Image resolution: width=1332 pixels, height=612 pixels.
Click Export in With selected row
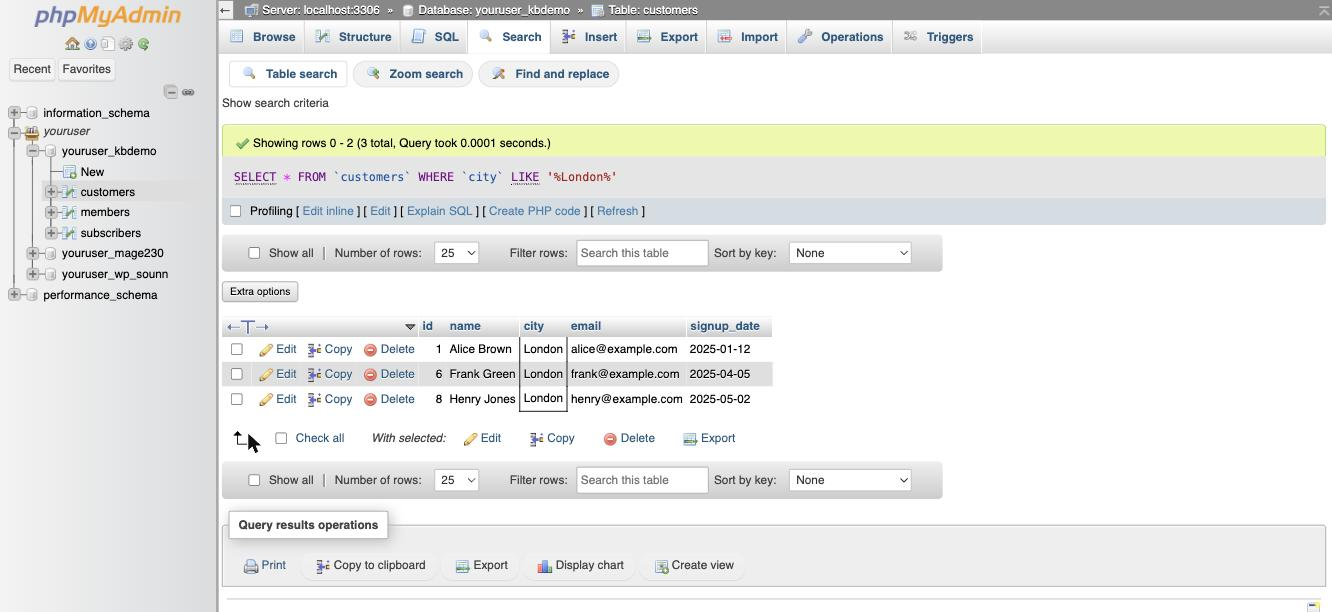709,438
